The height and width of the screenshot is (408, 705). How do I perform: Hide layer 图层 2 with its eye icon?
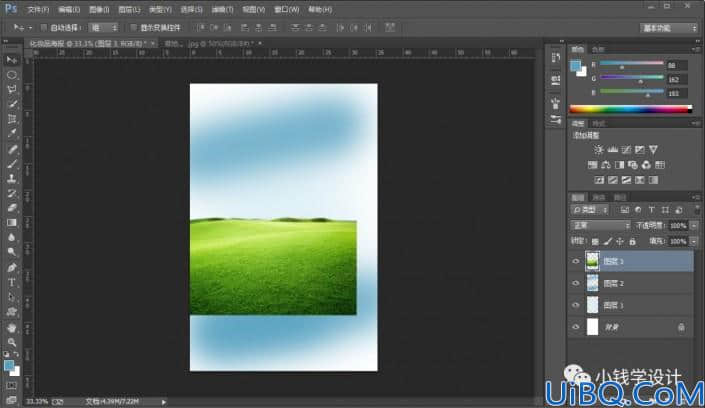click(x=576, y=283)
